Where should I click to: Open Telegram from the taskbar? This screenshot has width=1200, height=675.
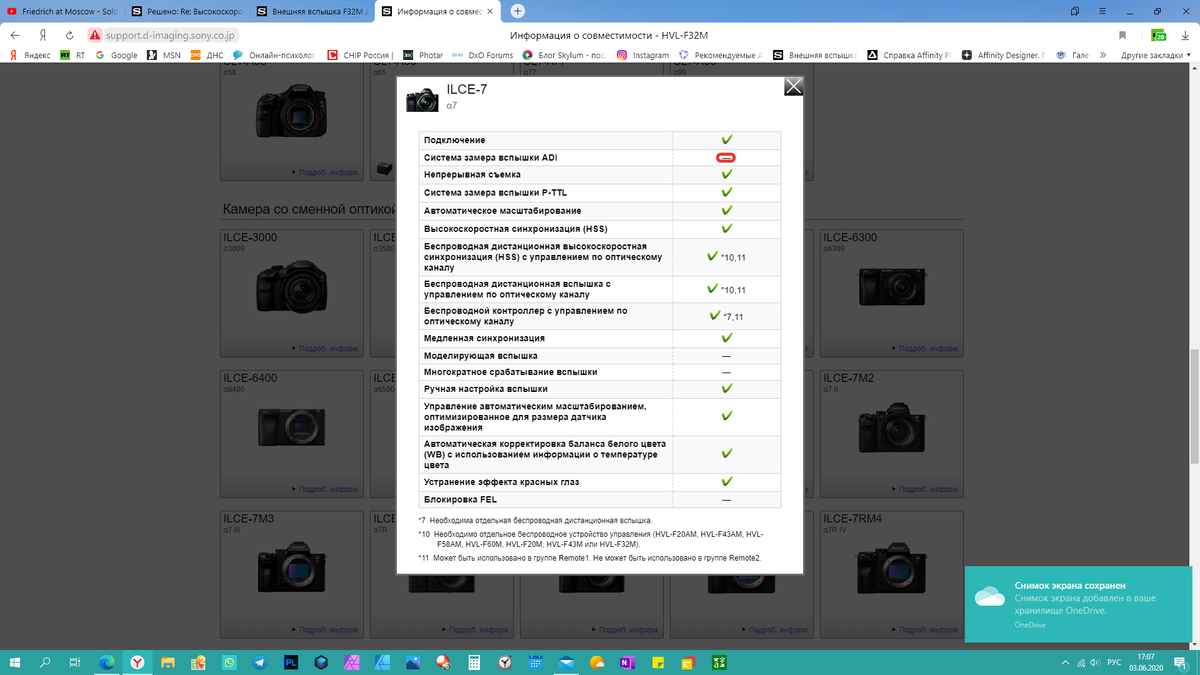tap(260, 662)
